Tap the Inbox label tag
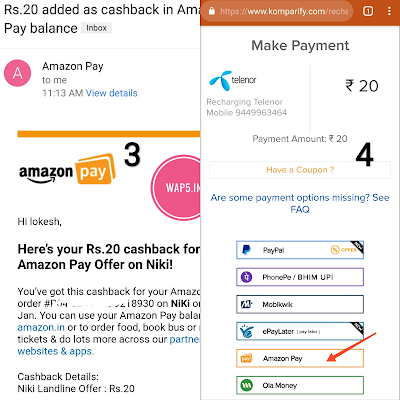 96,28
